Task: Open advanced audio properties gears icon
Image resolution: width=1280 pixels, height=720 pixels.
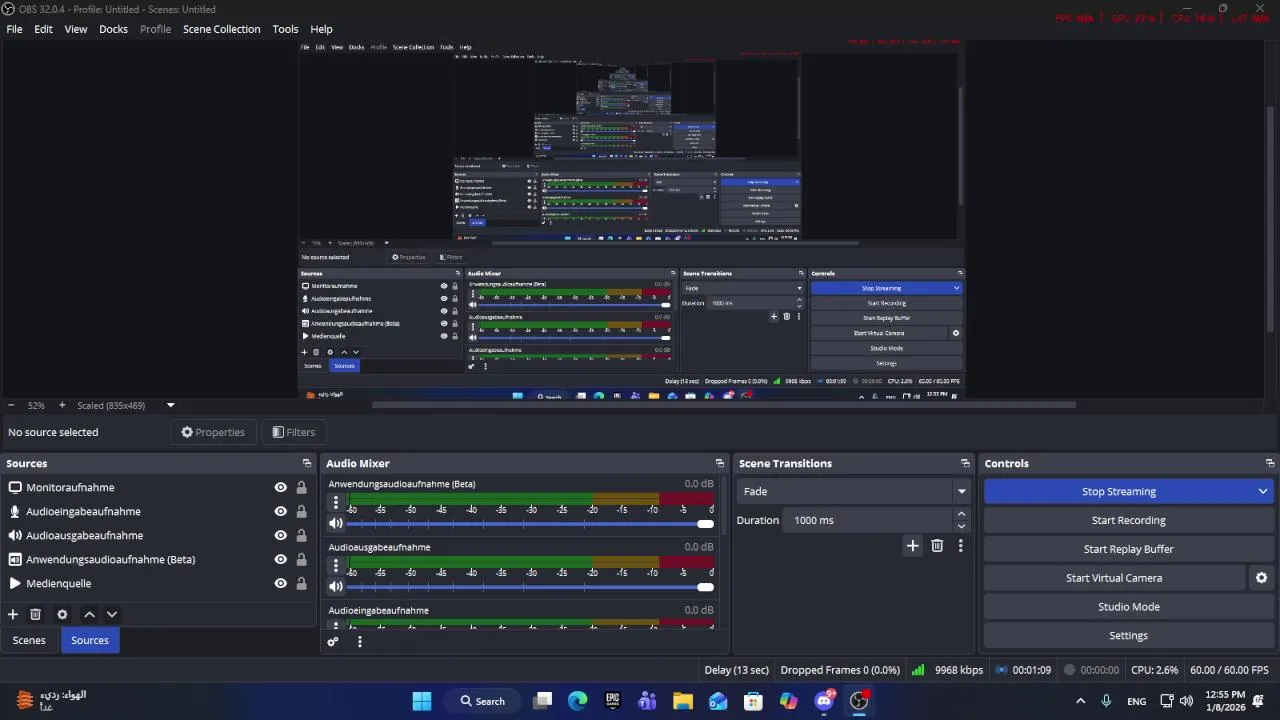Action: pyautogui.click(x=333, y=642)
